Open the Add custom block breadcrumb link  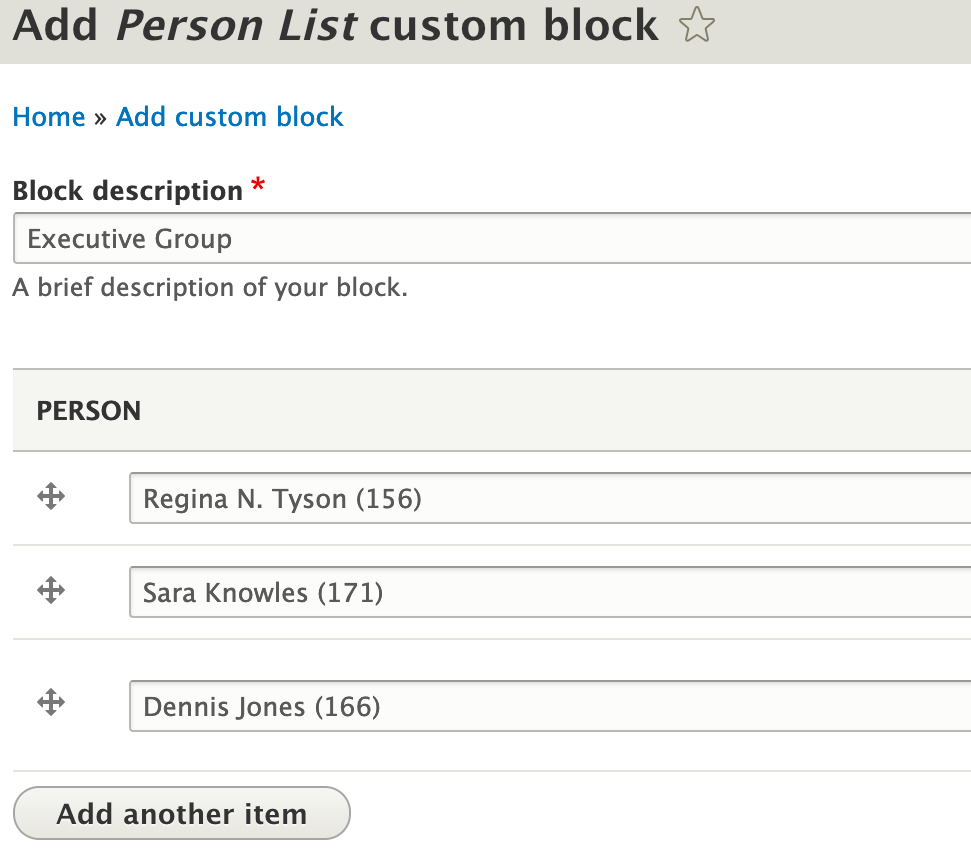tap(229, 117)
